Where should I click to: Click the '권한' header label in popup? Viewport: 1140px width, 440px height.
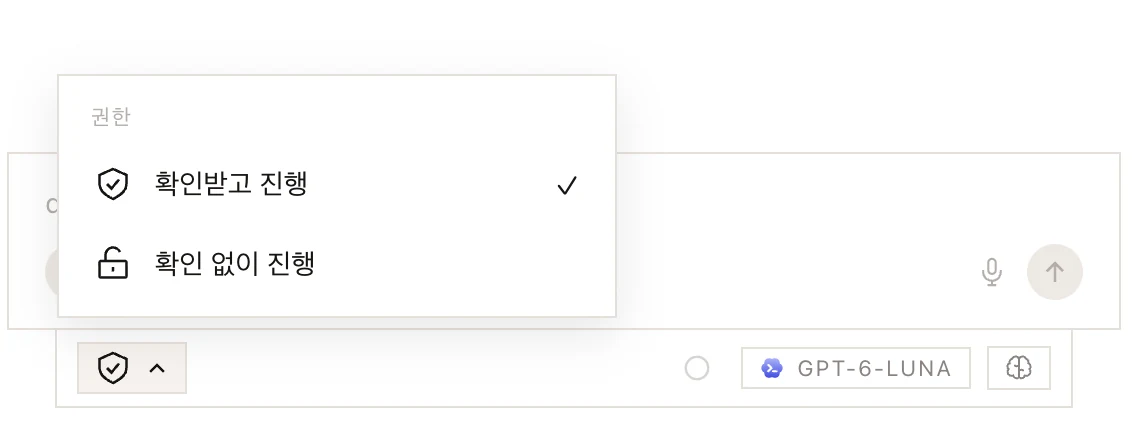click(x=111, y=117)
